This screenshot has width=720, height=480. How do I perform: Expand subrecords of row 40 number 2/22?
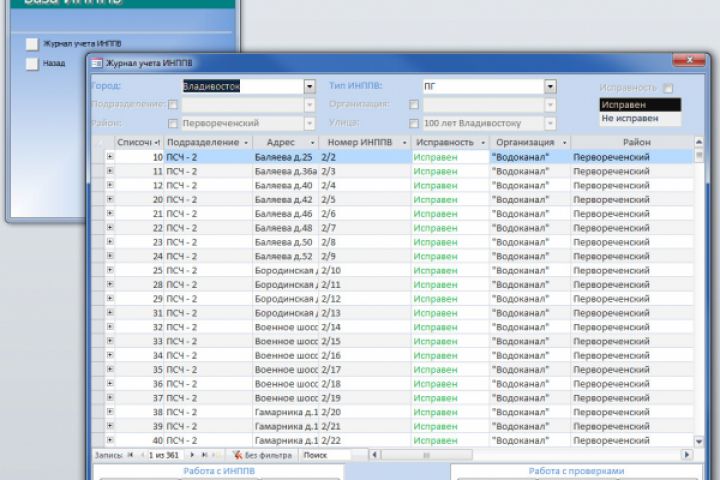click(110, 440)
